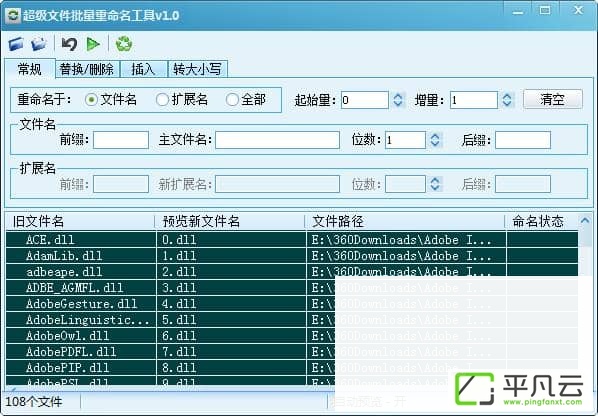Click the undo arrow toolbar icon
The image size is (598, 416).
[69, 44]
